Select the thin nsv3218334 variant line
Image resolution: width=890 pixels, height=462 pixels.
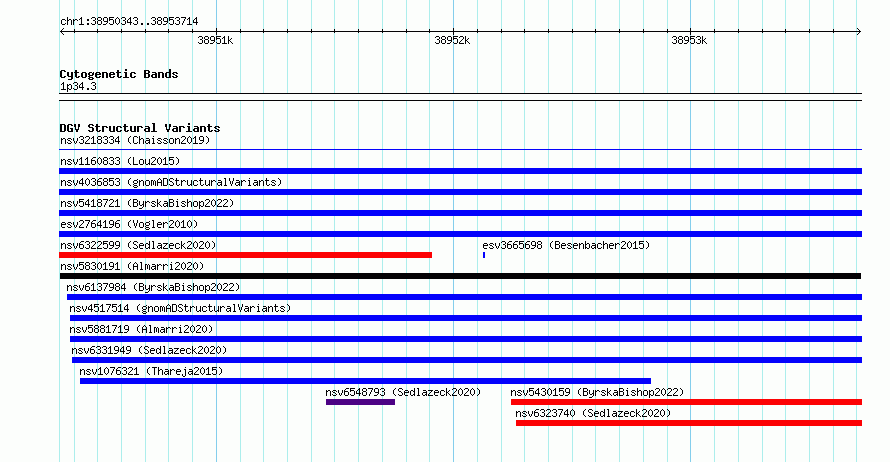point(460,150)
